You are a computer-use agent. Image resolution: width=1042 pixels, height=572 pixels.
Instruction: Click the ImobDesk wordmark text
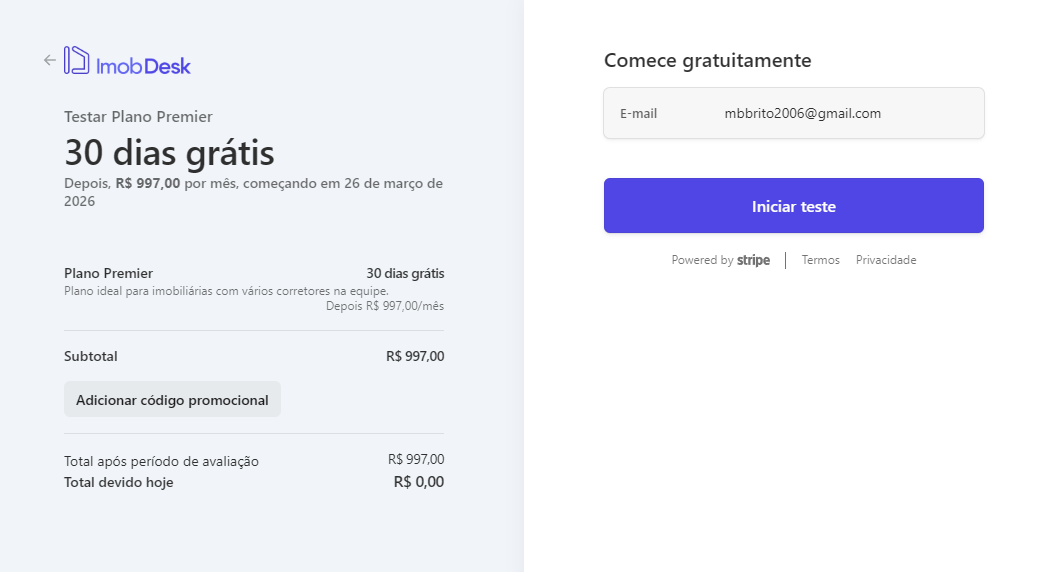click(x=143, y=66)
